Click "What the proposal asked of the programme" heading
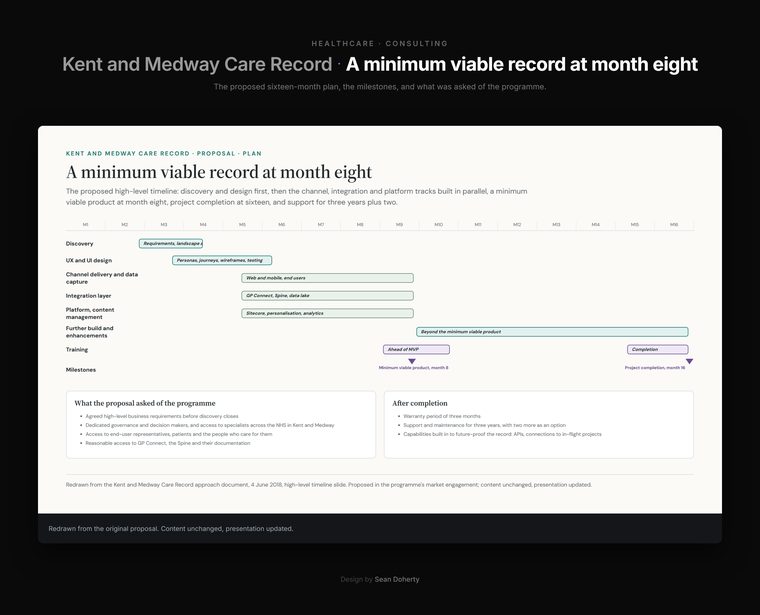The height and width of the screenshot is (615, 760). 145,403
